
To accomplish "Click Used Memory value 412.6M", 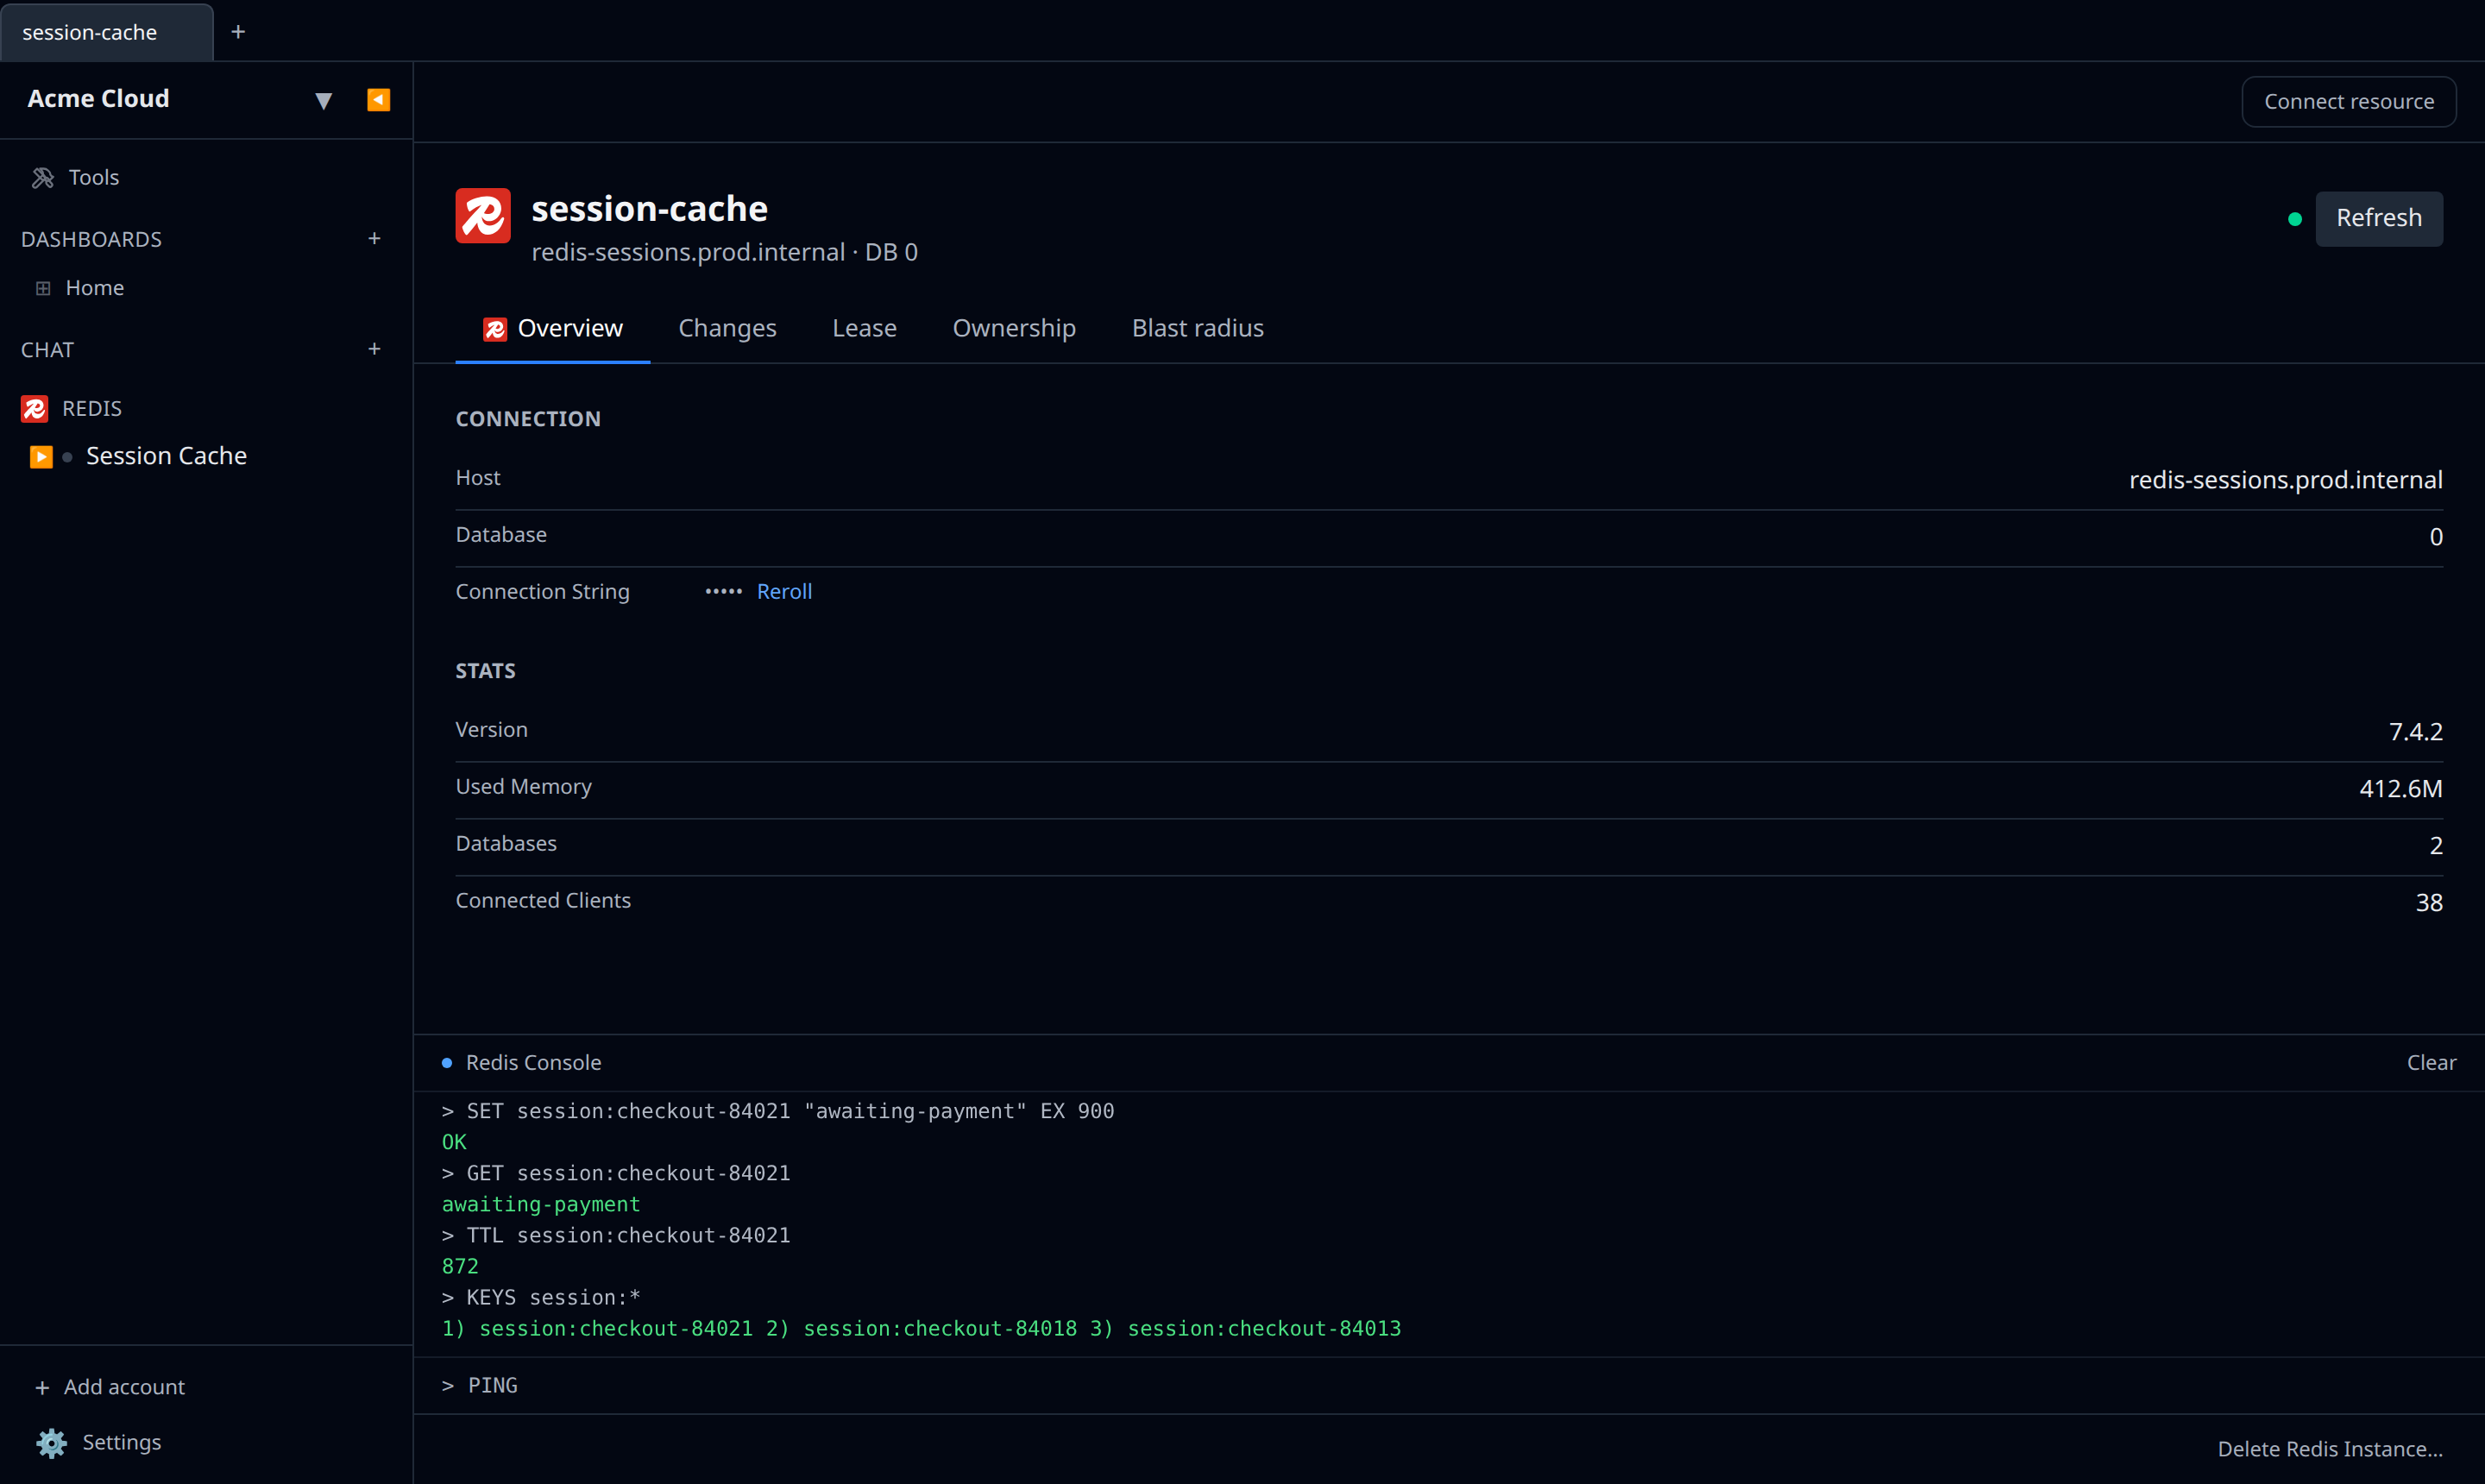I will (2400, 789).
